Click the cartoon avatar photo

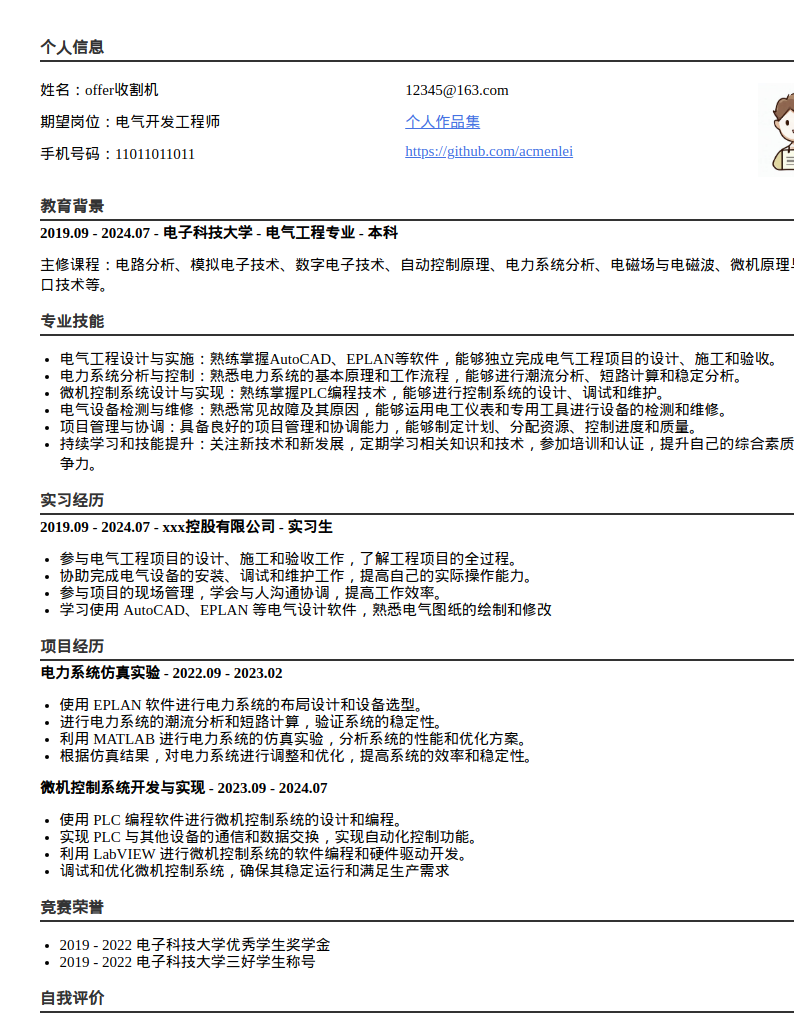[776, 130]
